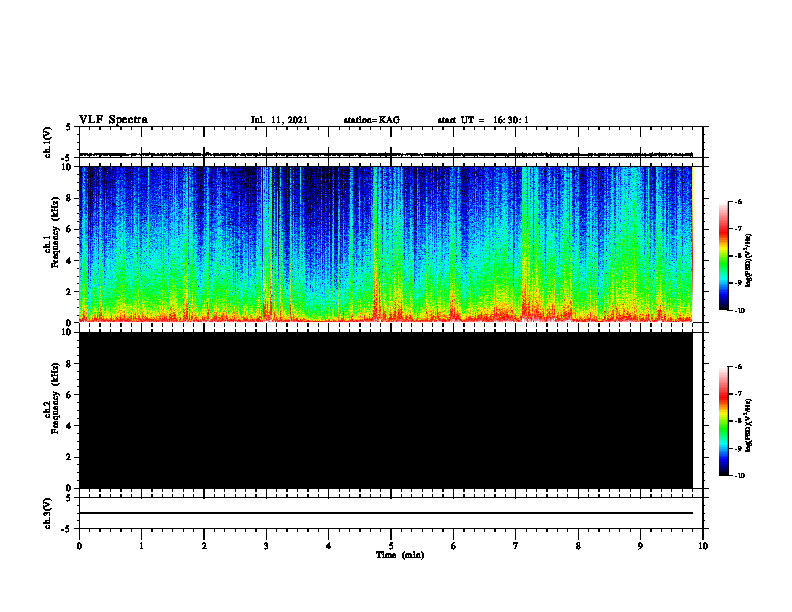Click the Time (min) axis label
792x612 pixels.
tap(400, 555)
